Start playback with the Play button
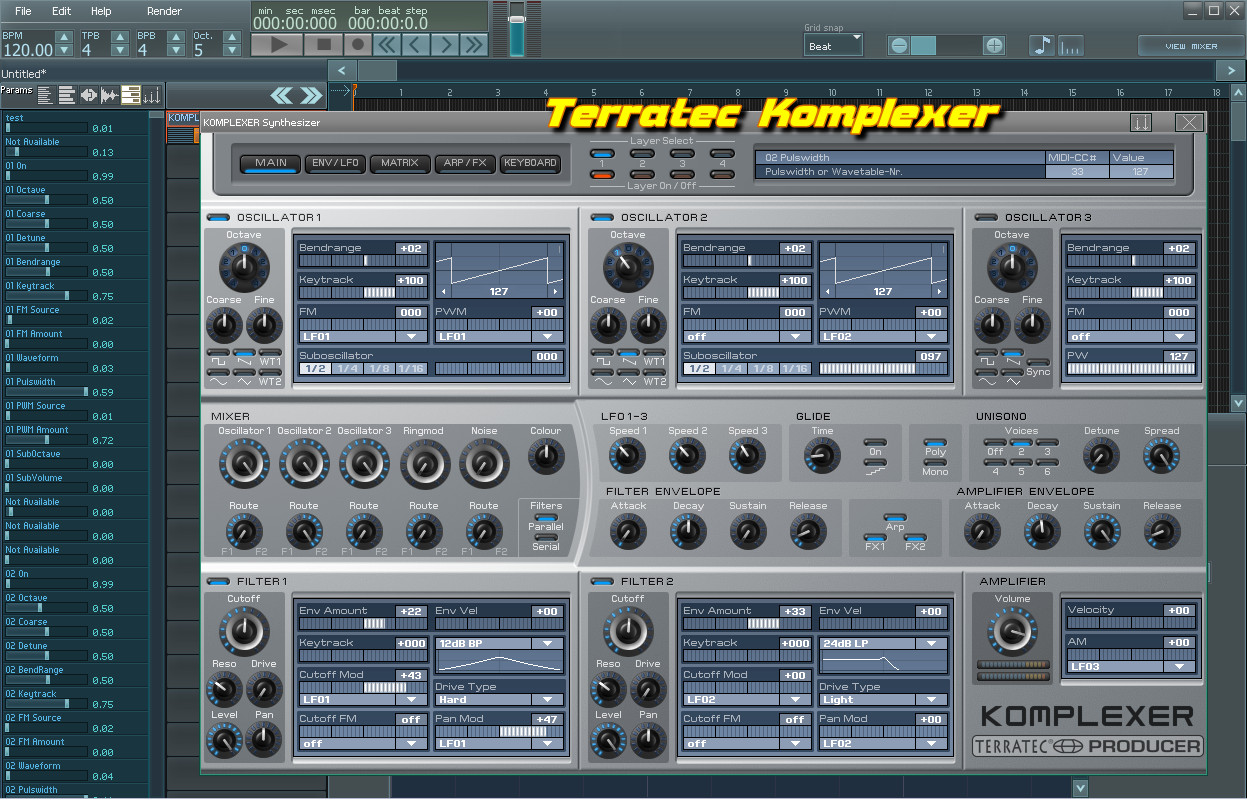1247x800 pixels. pyautogui.click(x=279, y=45)
